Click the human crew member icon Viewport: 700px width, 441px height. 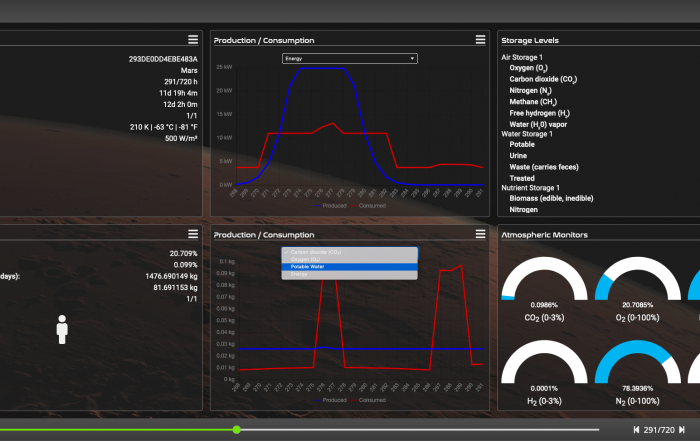62,330
